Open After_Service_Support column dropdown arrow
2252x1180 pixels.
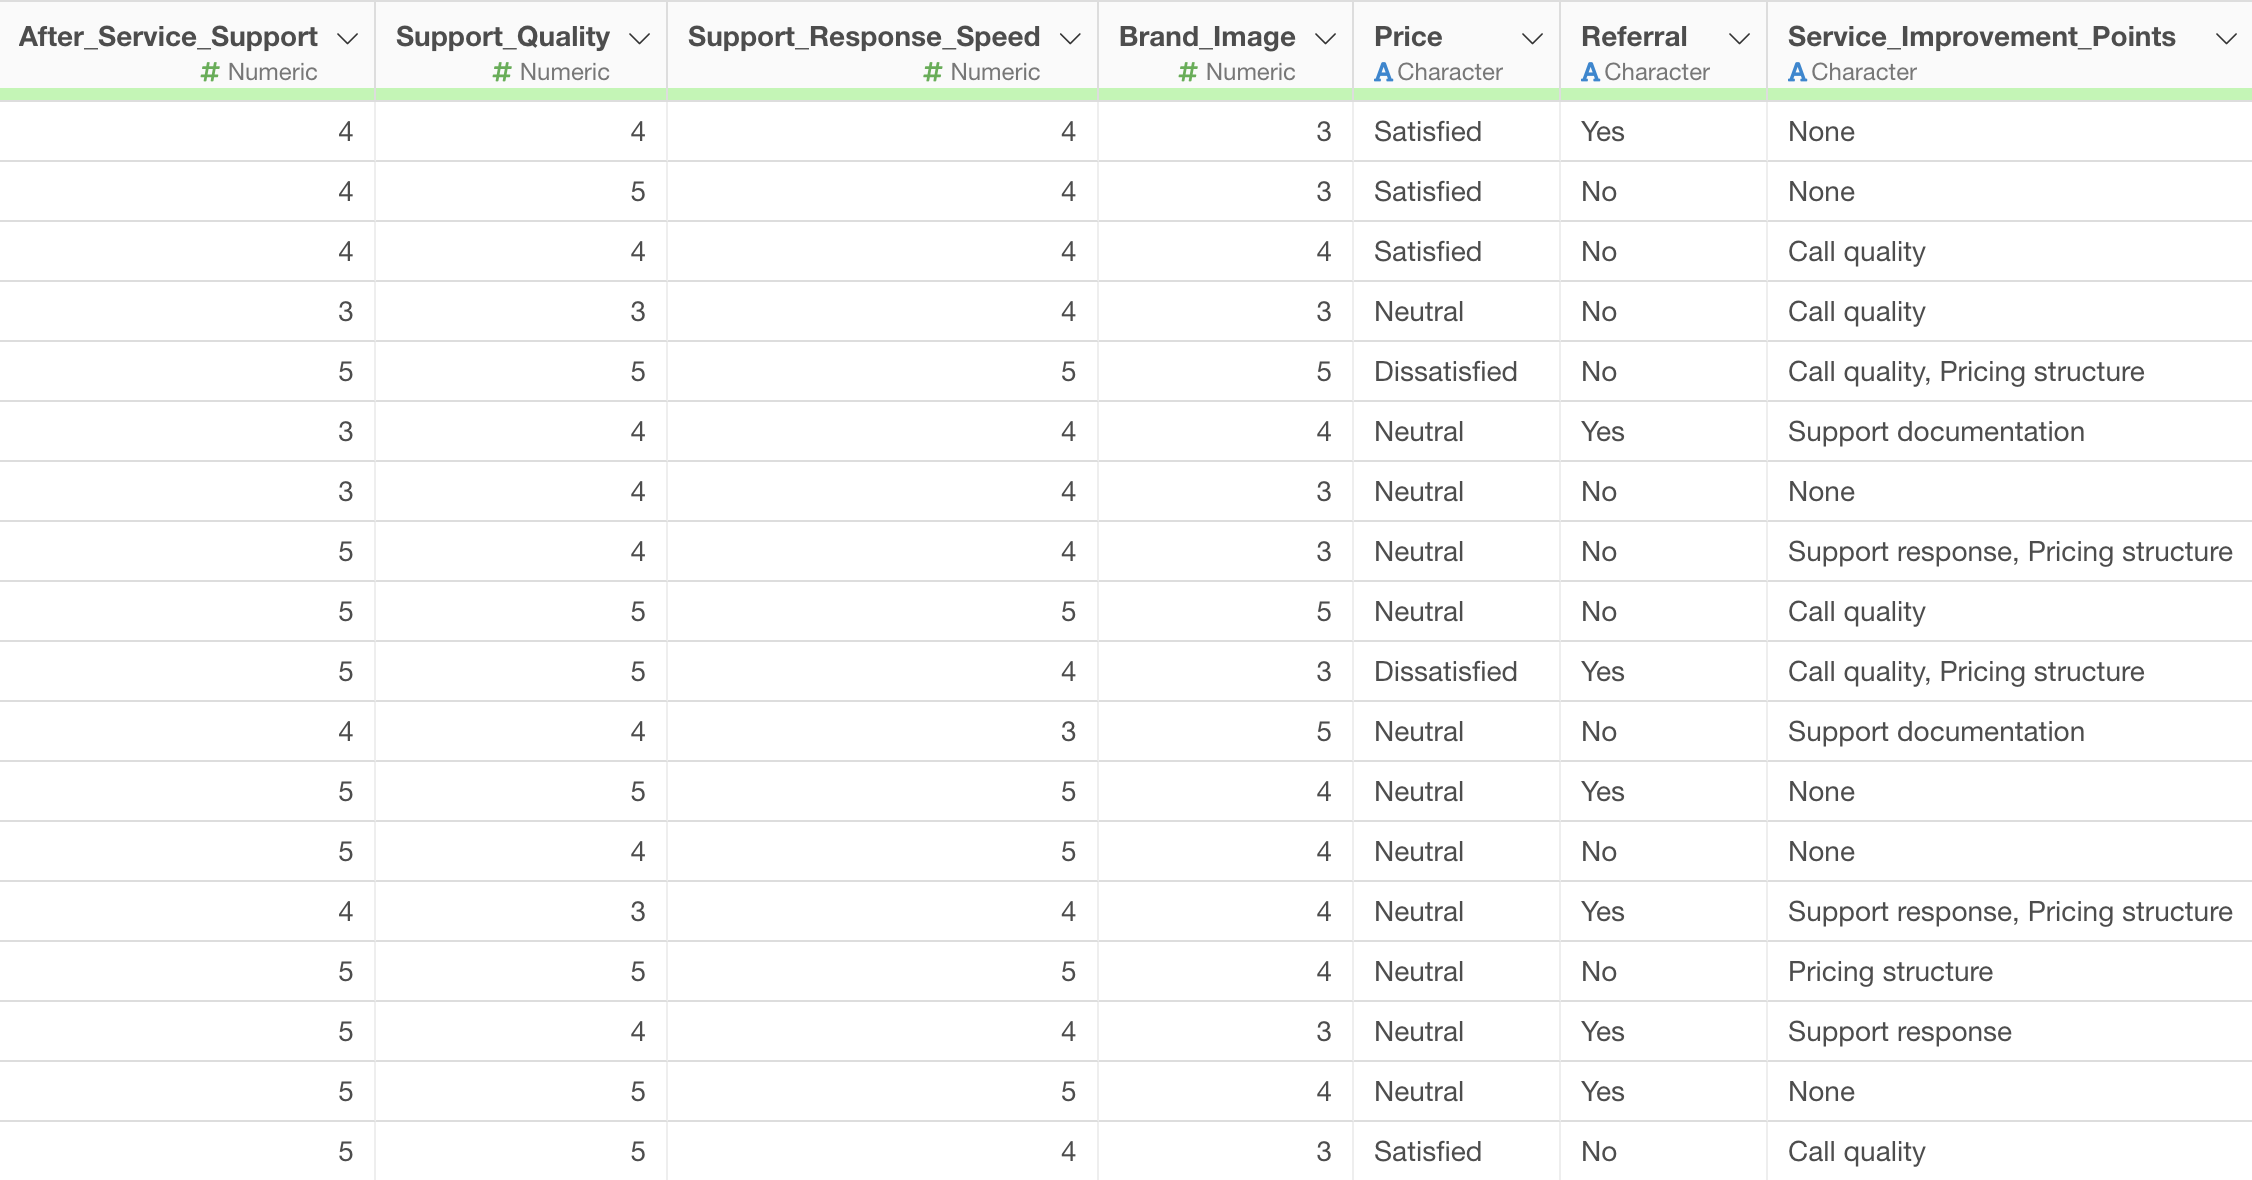tap(347, 39)
